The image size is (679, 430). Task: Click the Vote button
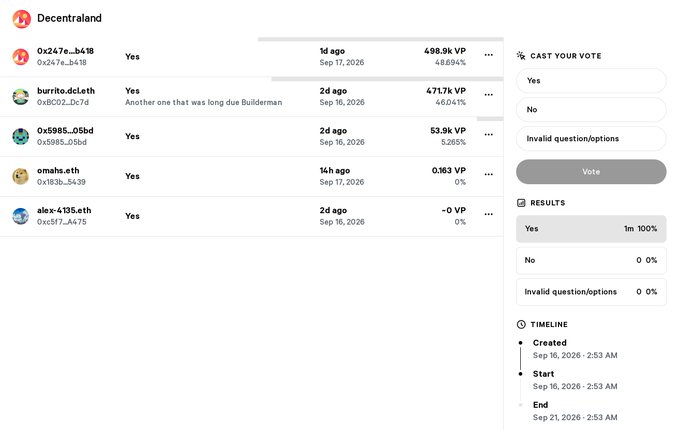pos(591,172)
